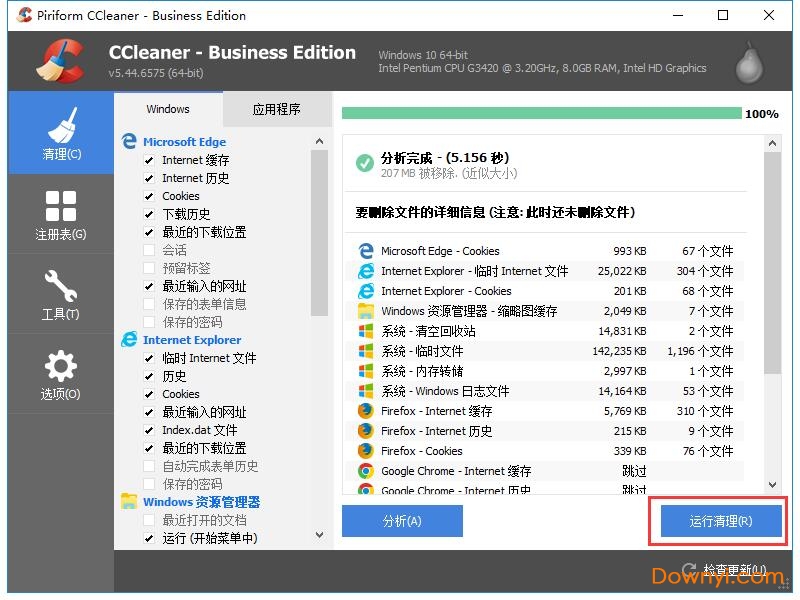Uncheck Cookies under Internet Explorer

[150, 394]
